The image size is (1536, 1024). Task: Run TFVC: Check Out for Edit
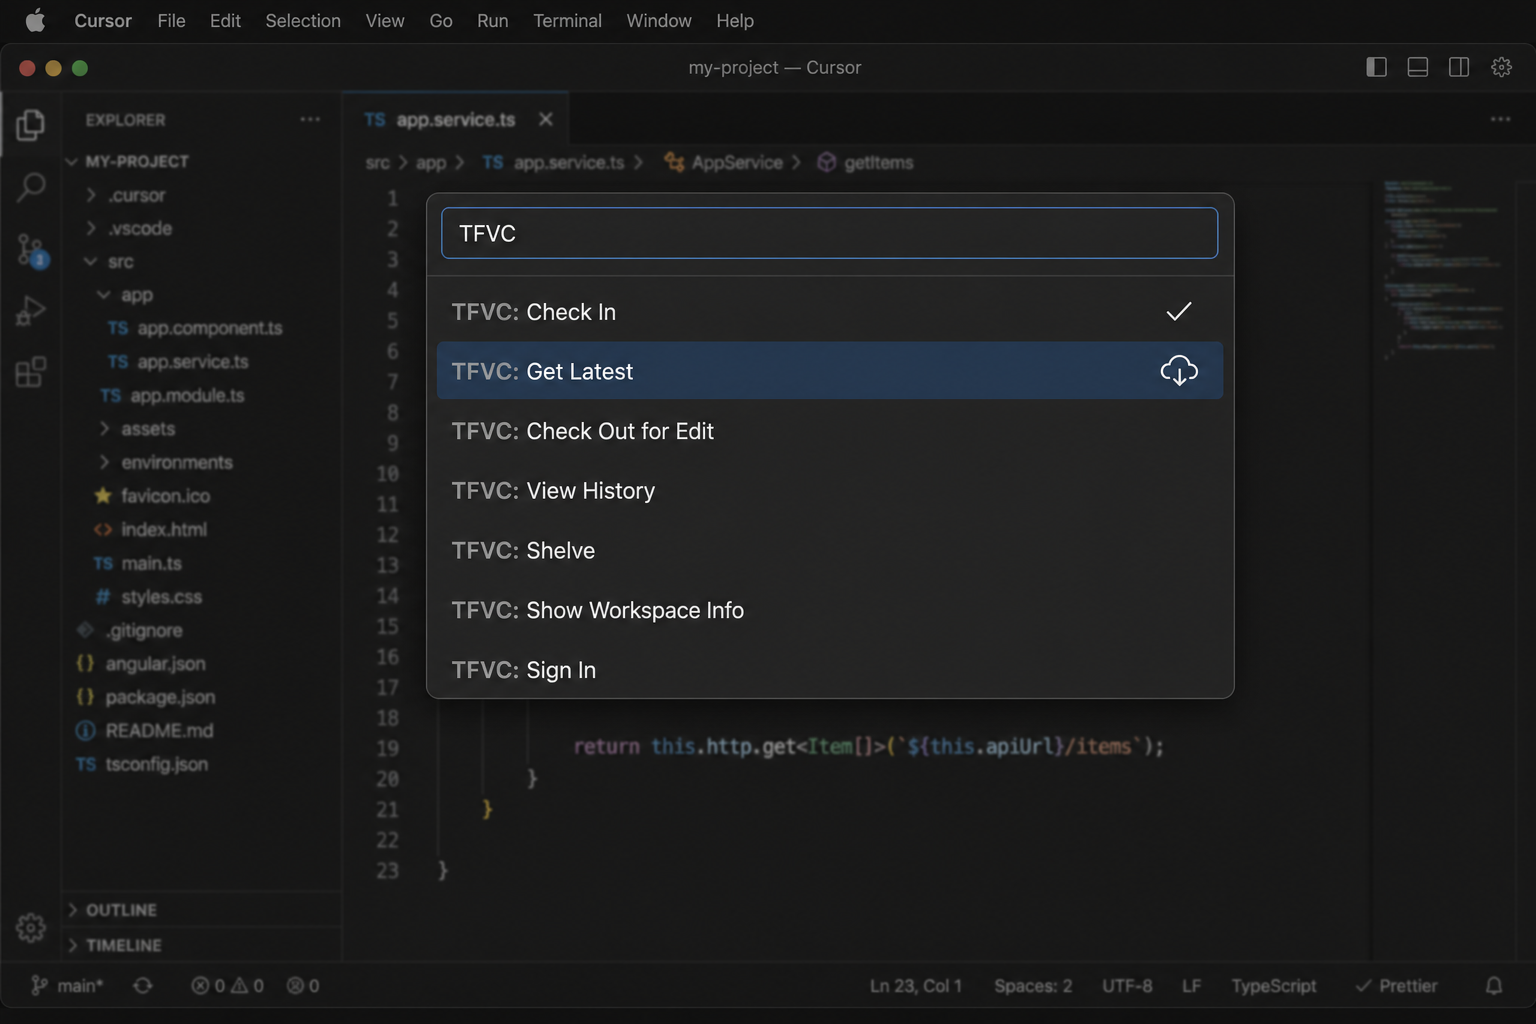(830, 431)
